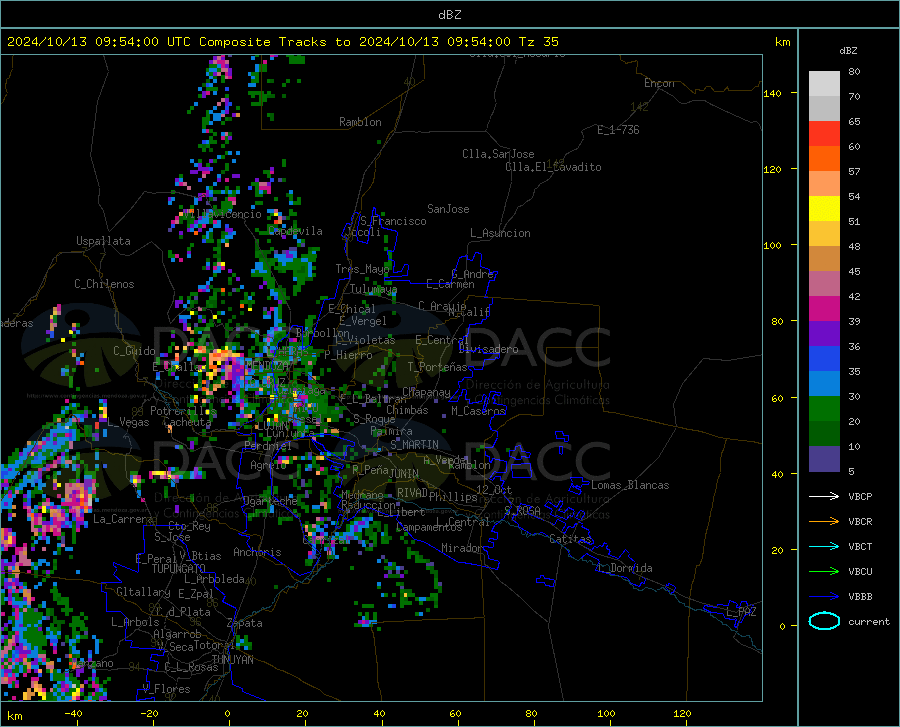900x727 pixels.
Task: Click the V_Flores label at bottom
Action: (x=166, y=689)
